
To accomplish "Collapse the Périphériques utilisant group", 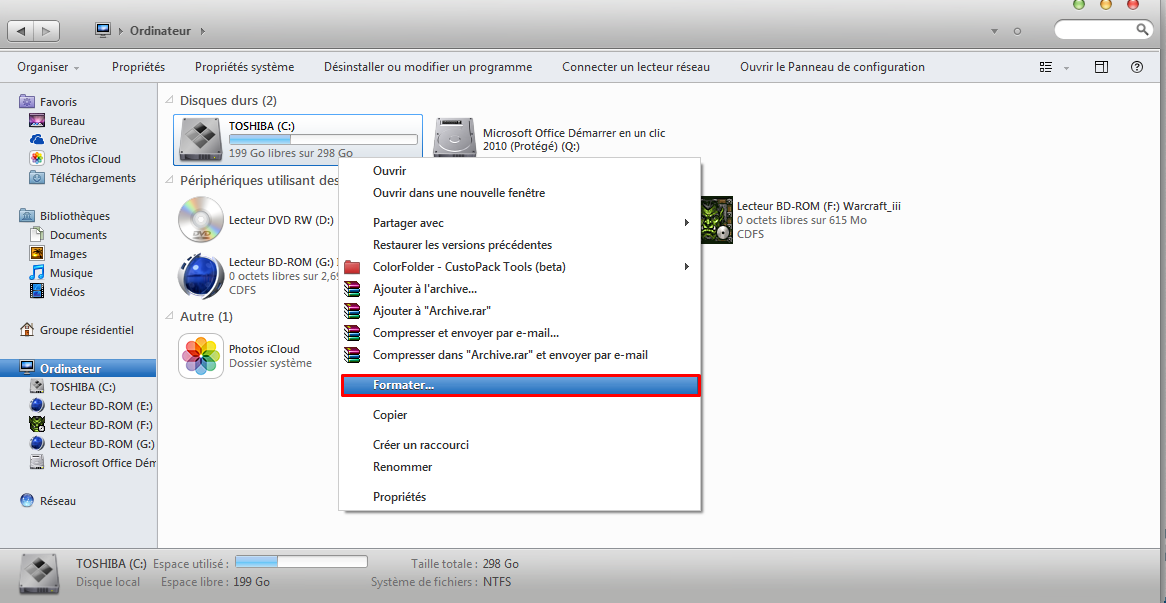I will 170,180.
